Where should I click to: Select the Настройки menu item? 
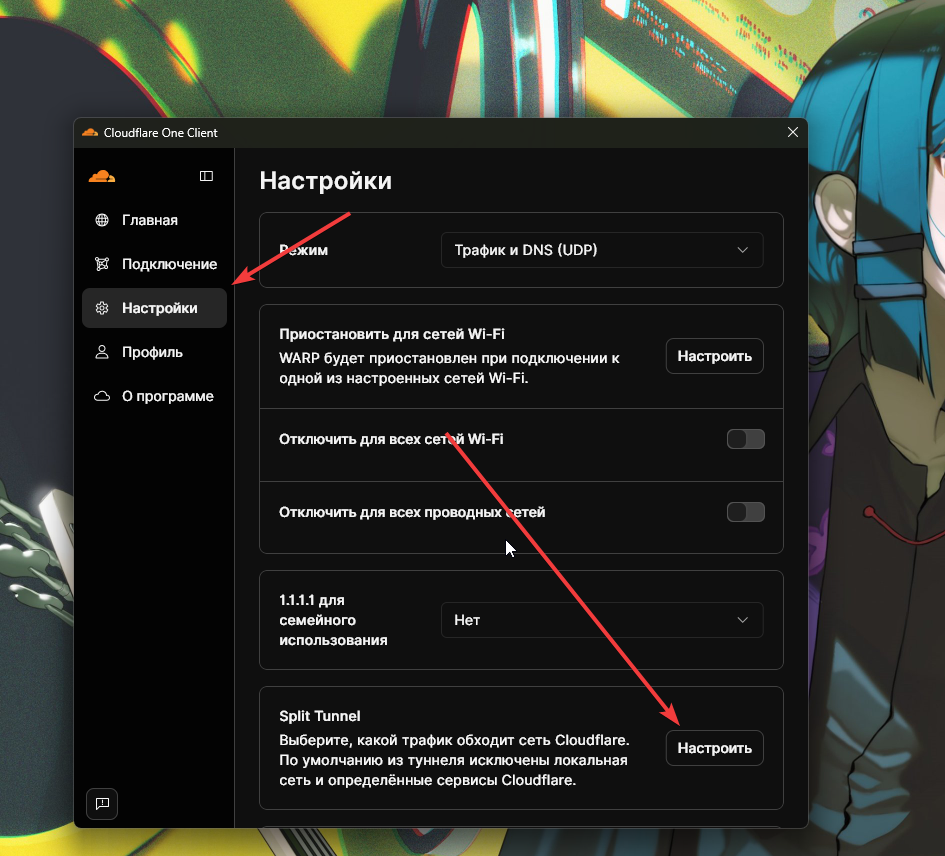(154, 308)
